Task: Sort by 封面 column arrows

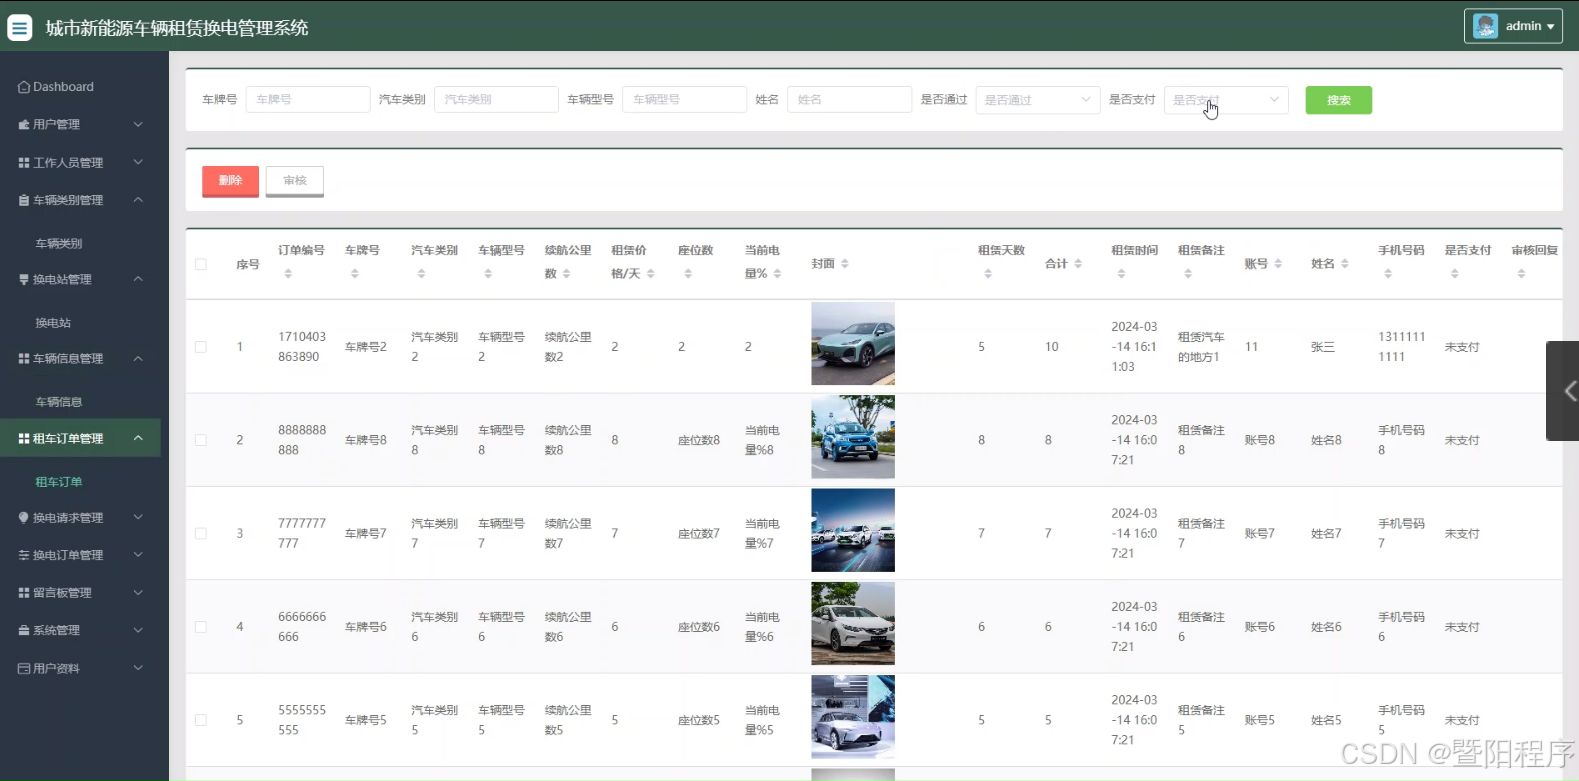Action: tap(845, 264)
